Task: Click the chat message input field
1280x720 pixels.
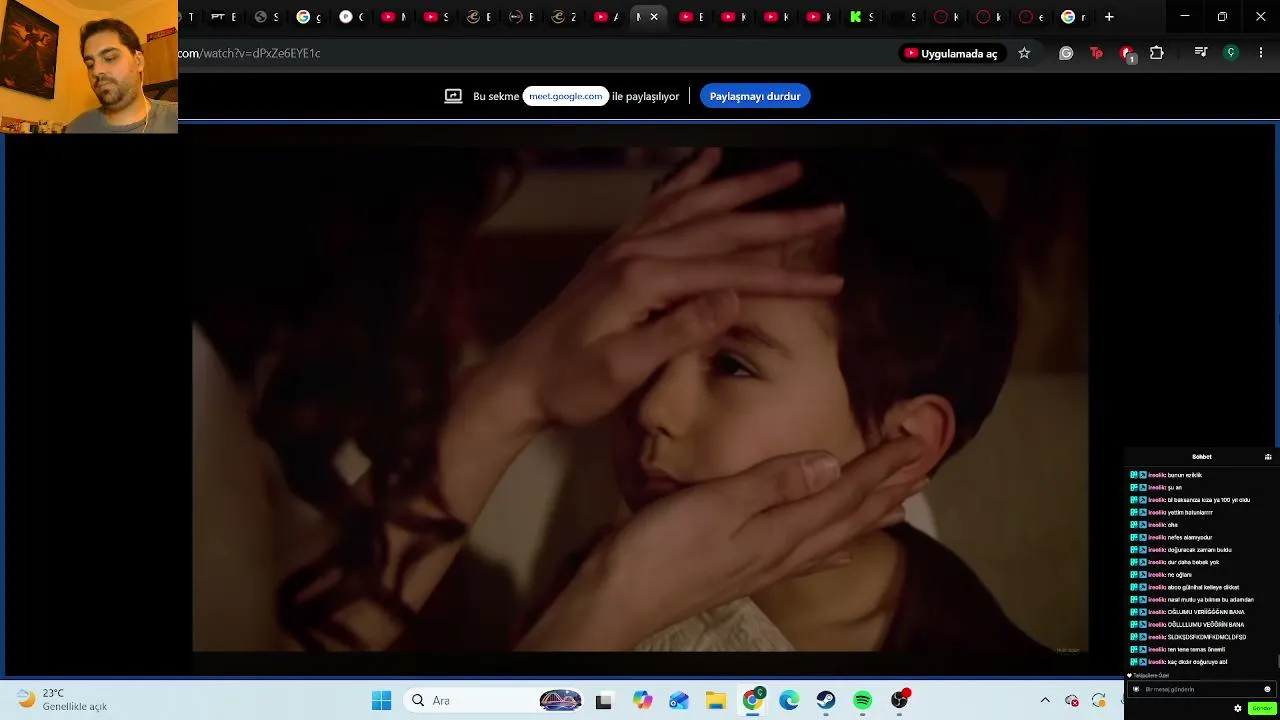Action: point(1201,689)
